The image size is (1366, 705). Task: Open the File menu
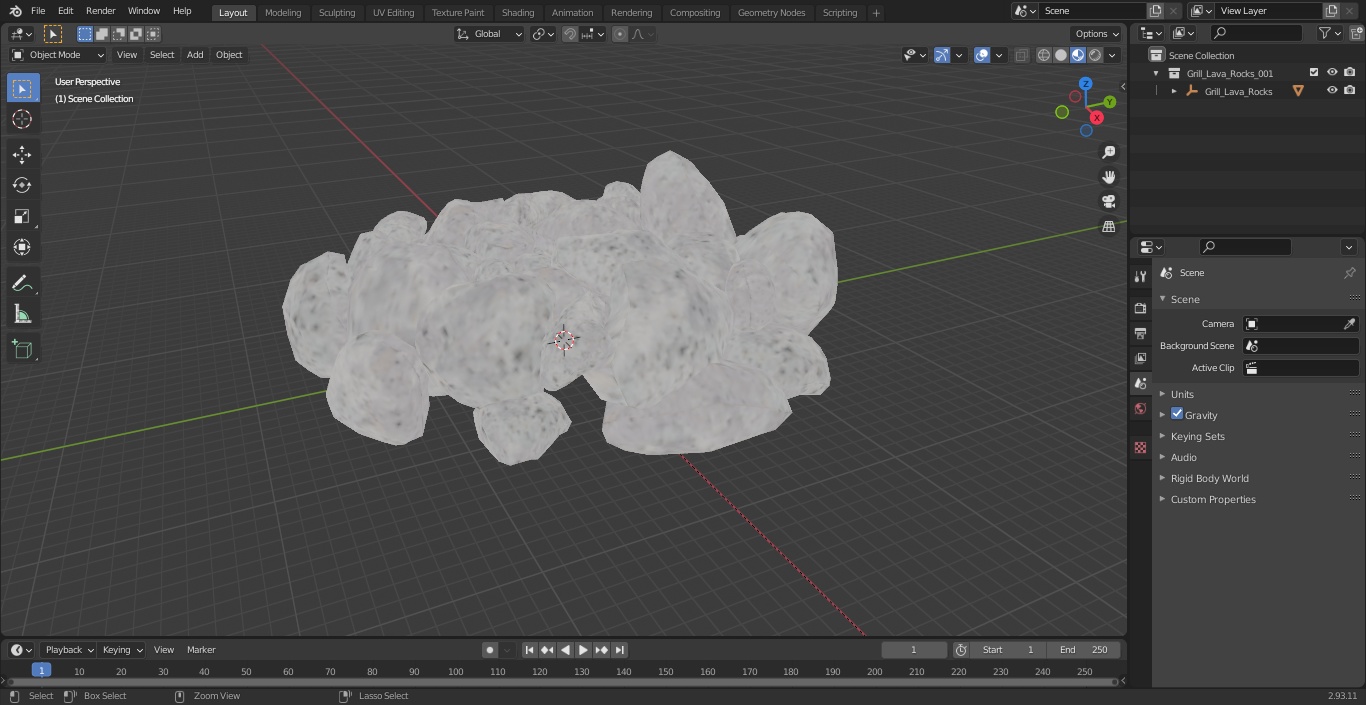point(38,11)
